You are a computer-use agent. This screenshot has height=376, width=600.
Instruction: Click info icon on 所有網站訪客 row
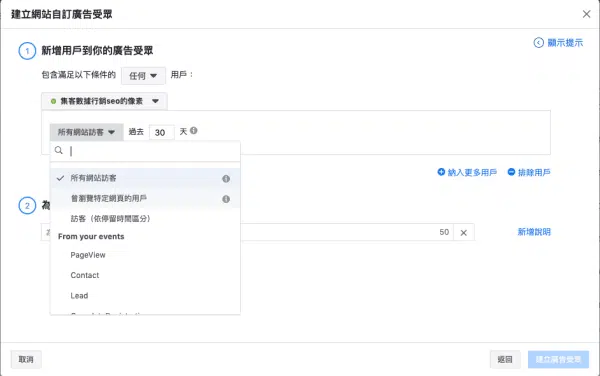coord(226,179)
